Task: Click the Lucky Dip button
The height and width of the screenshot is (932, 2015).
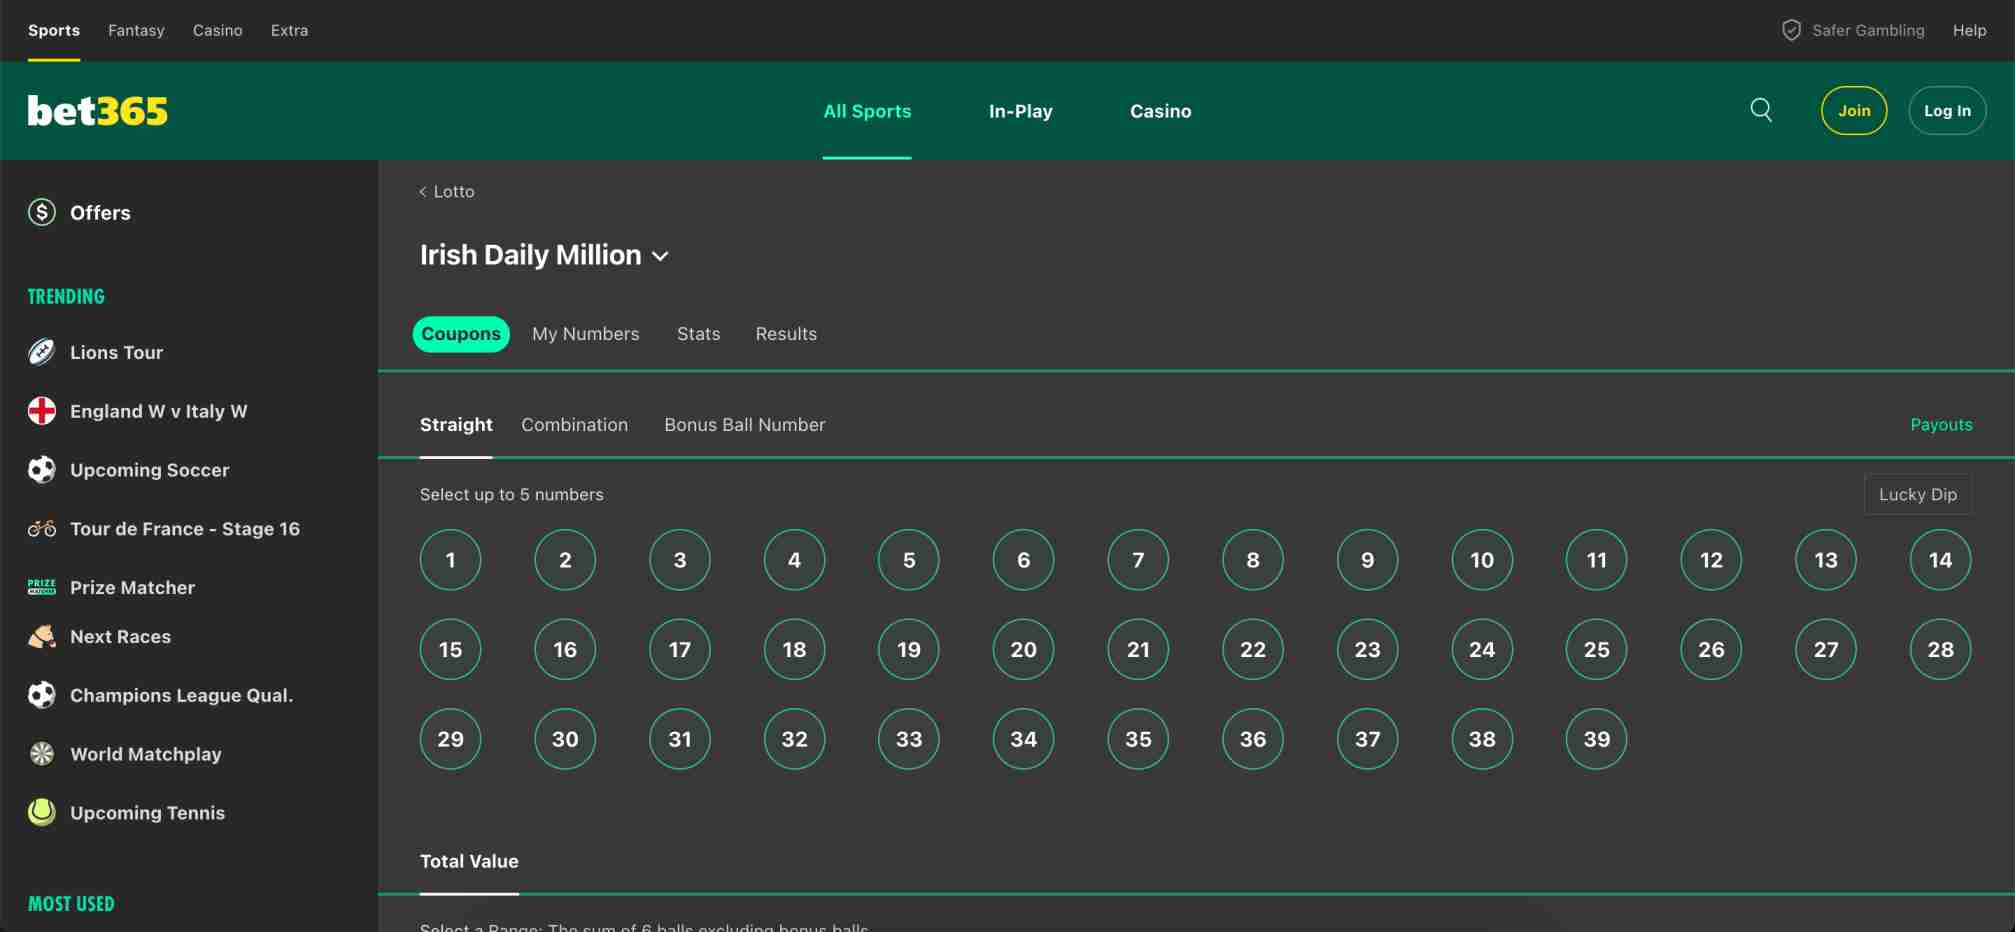Action: [x=1917, y=494]
